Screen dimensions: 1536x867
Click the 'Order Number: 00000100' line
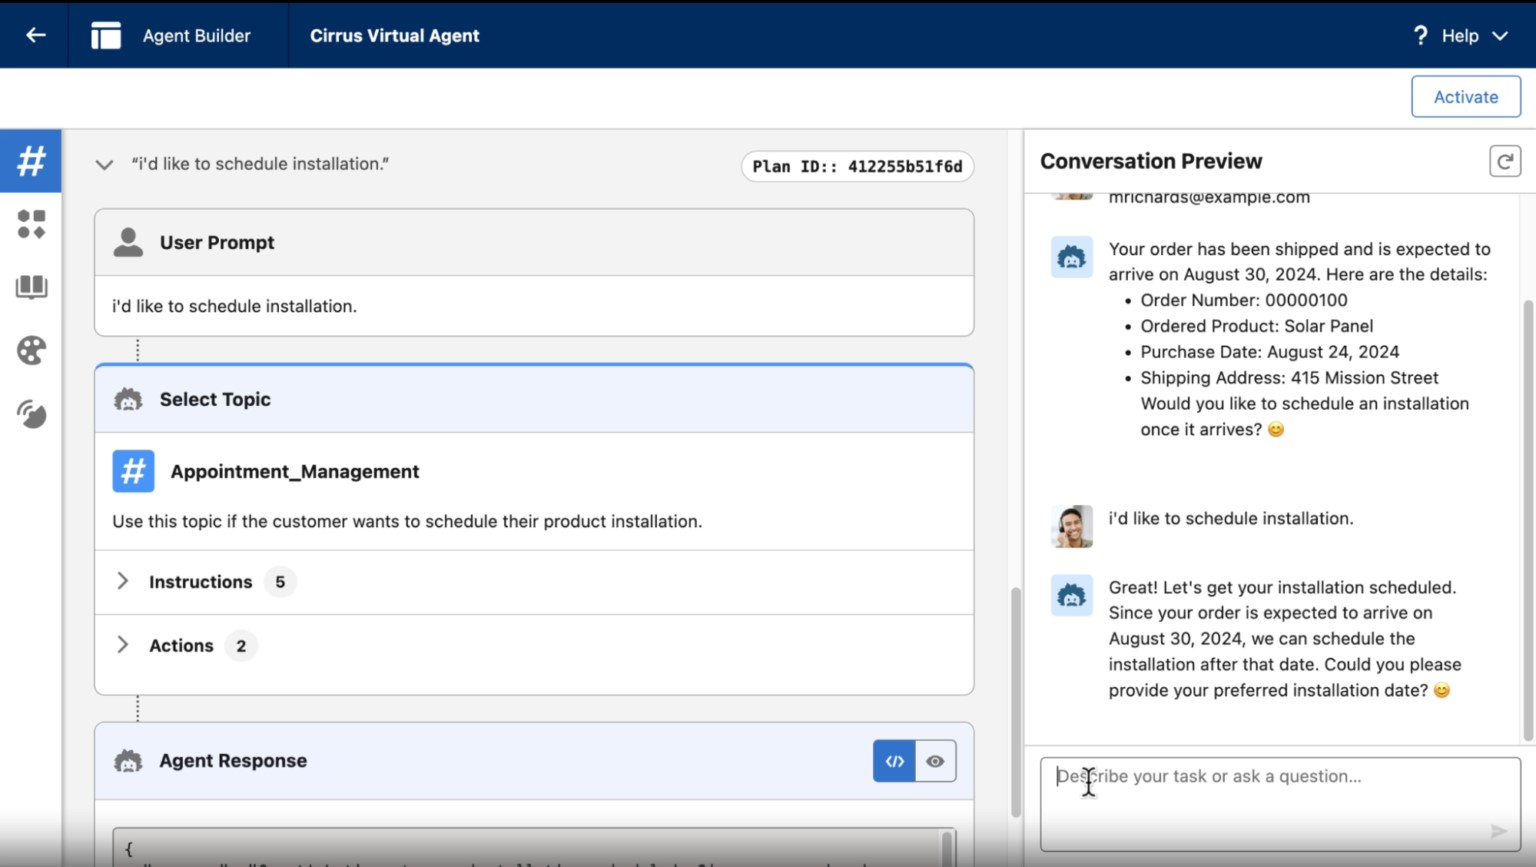(x=1244, y=300)
